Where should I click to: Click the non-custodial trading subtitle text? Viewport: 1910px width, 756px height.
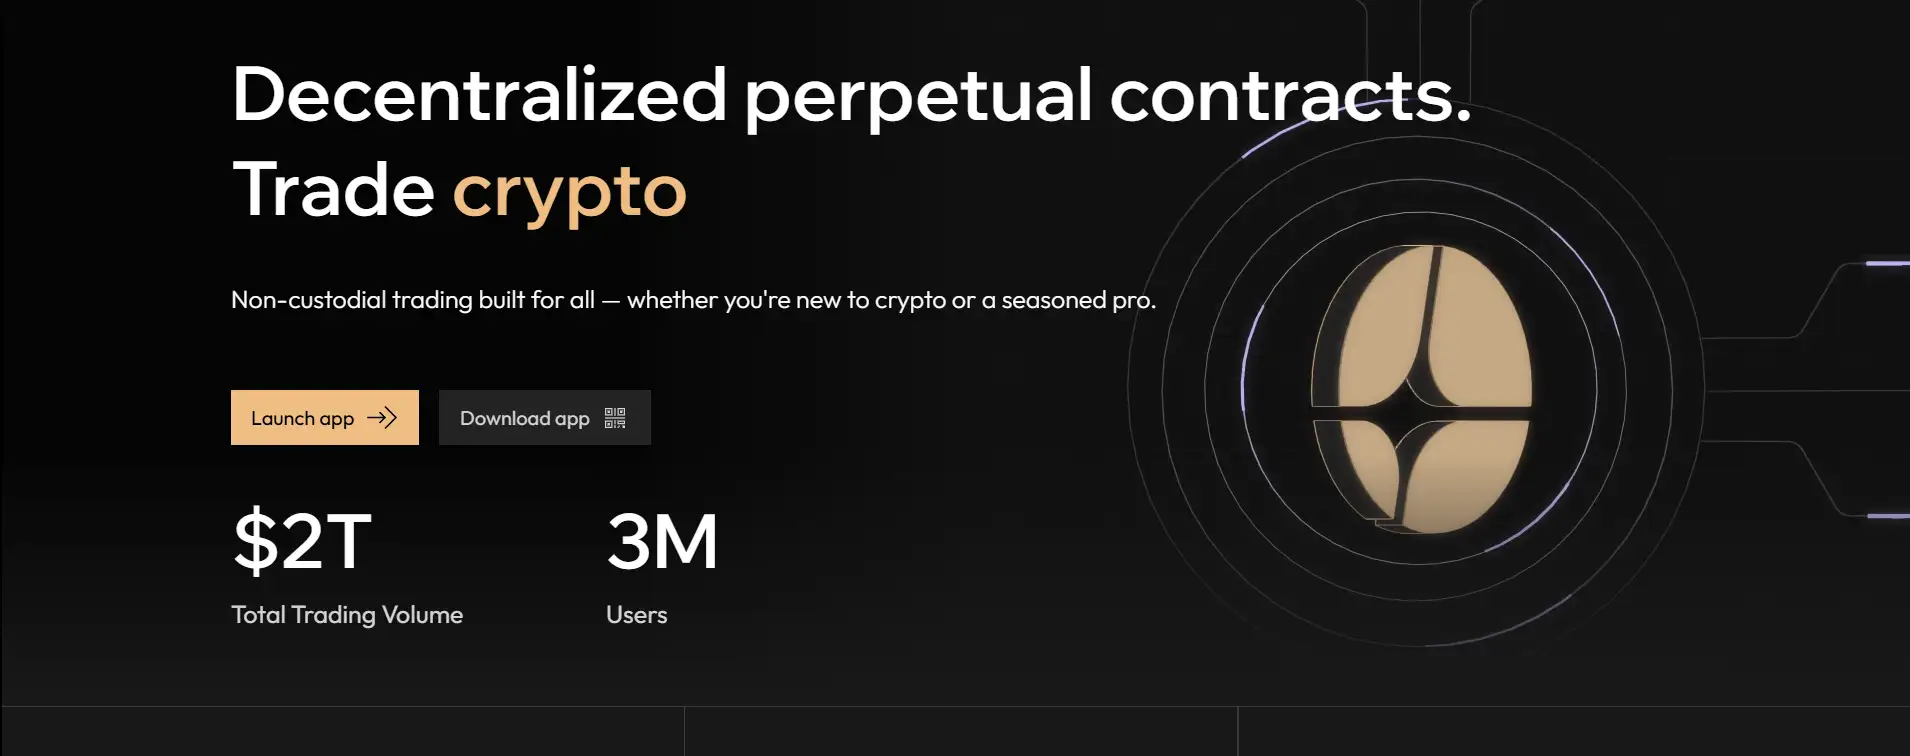coord(693,300)
